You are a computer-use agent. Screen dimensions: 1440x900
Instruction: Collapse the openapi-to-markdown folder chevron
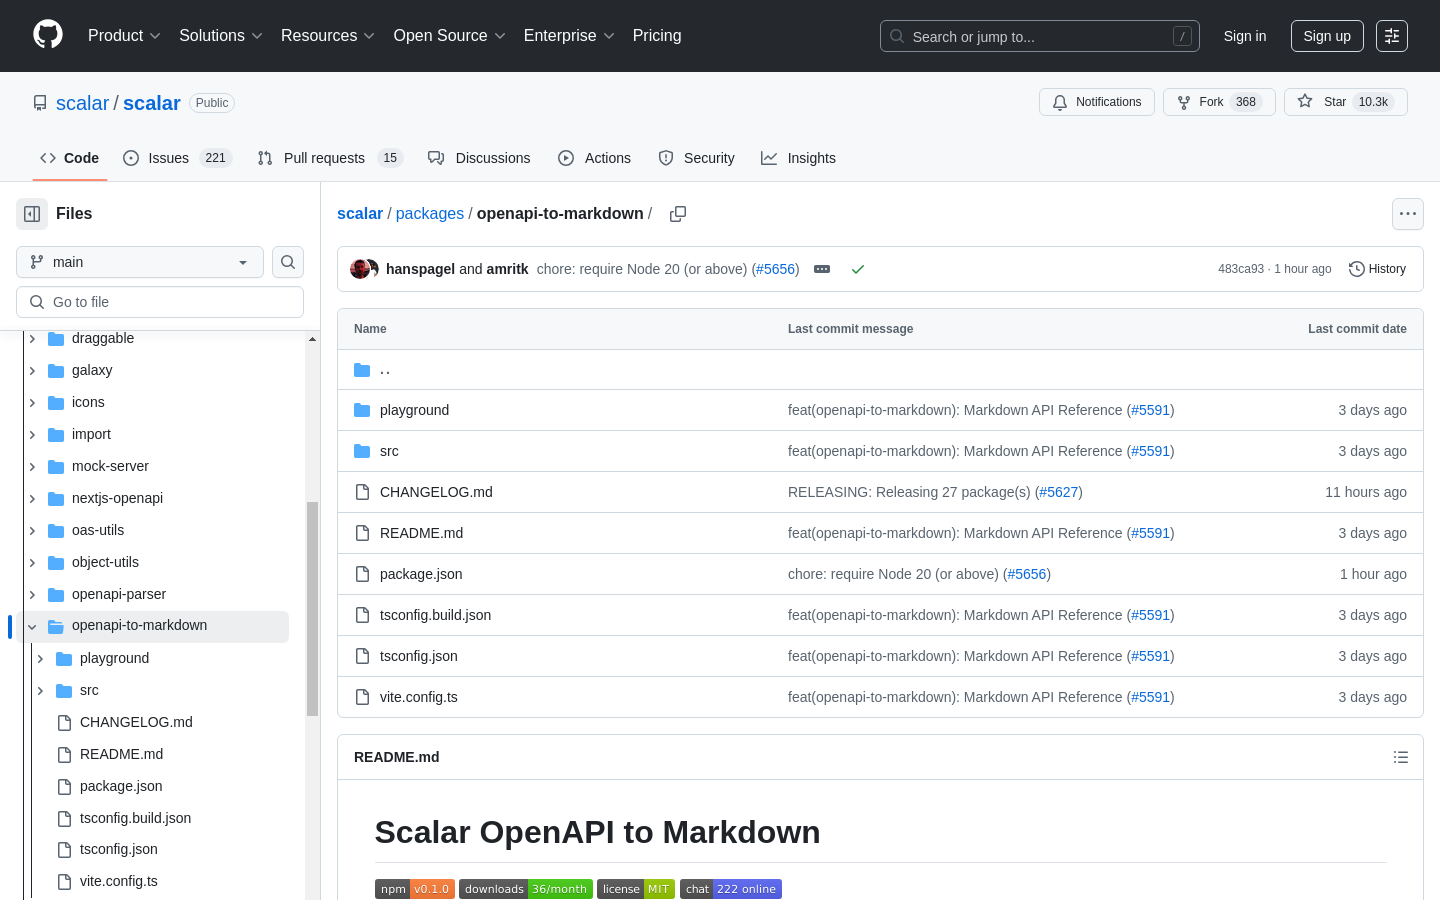point(32,627)
